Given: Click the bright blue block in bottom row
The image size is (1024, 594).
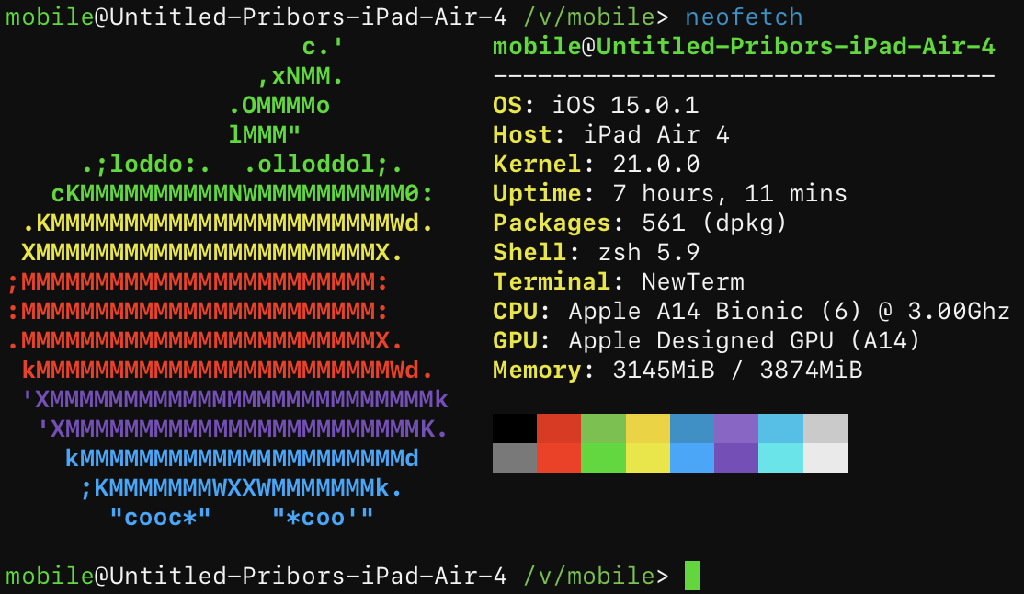Looking at the screenshot, I should 692,458.
